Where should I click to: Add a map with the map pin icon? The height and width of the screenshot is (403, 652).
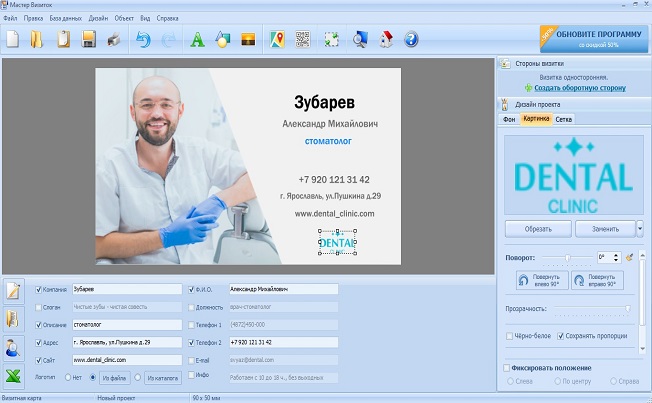pyautogui.click(x=277, y=40)
